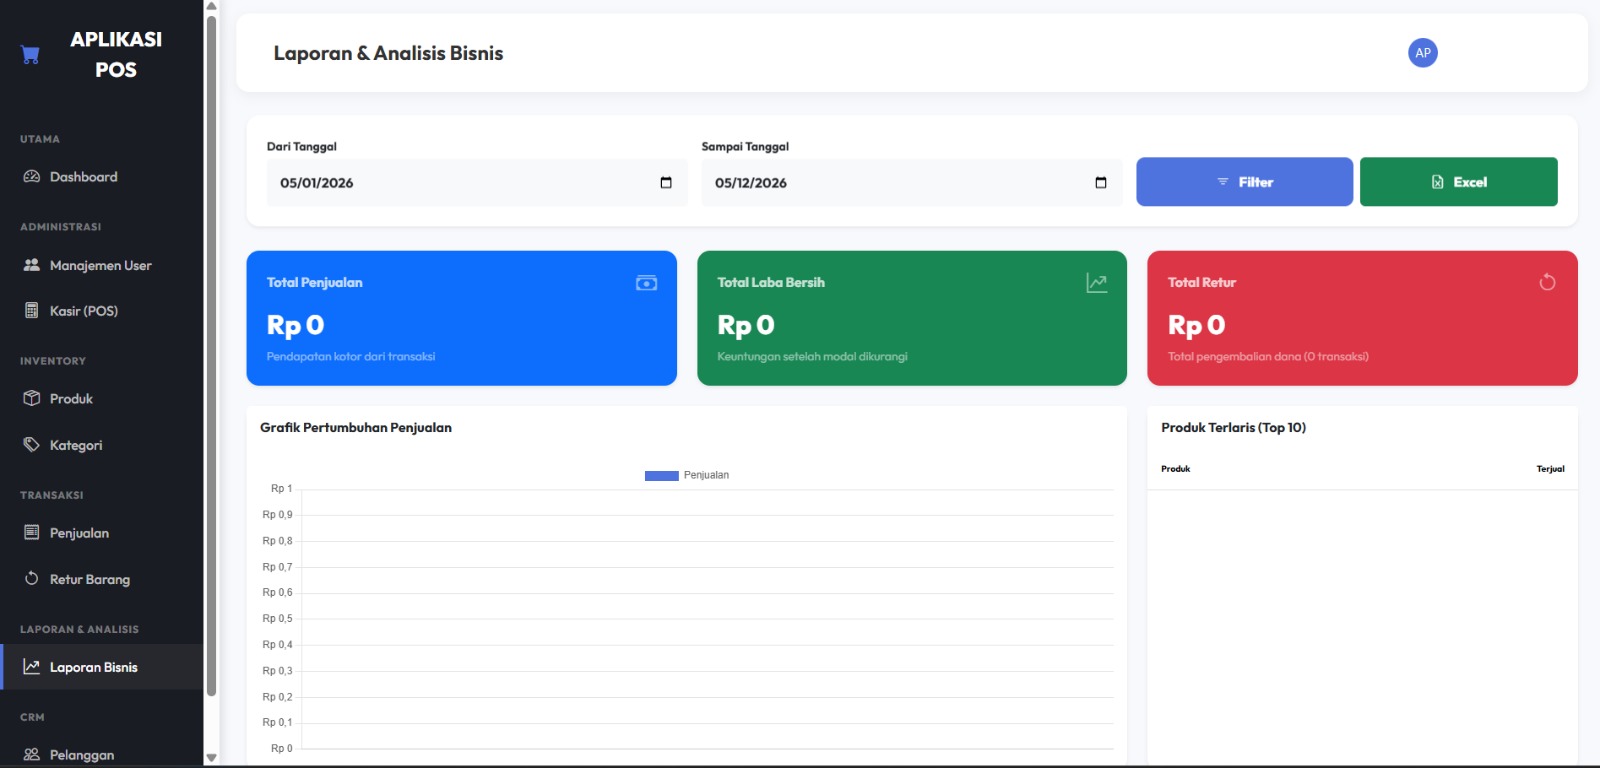The height and width of the screenshot is (768, 1600).
Task: Open Retur Barang menu item
Action: pyautogui.click(x=102, y=578)
